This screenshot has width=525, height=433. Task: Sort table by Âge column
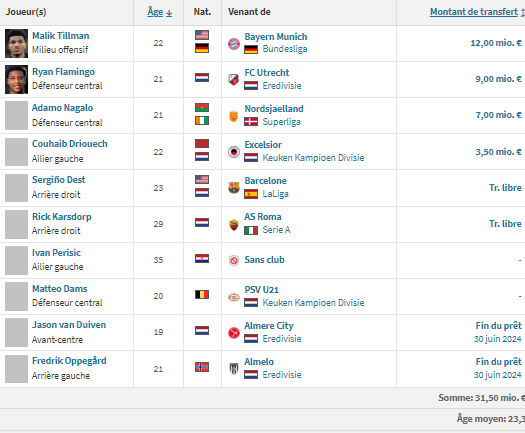click(159, 12)
